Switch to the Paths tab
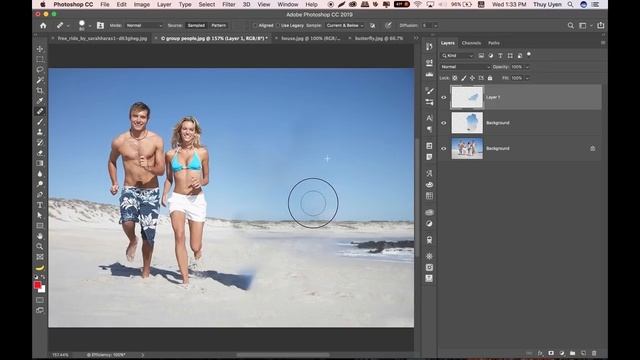The width and height of the screenshot is (640, 360). [x=493, y=43]
